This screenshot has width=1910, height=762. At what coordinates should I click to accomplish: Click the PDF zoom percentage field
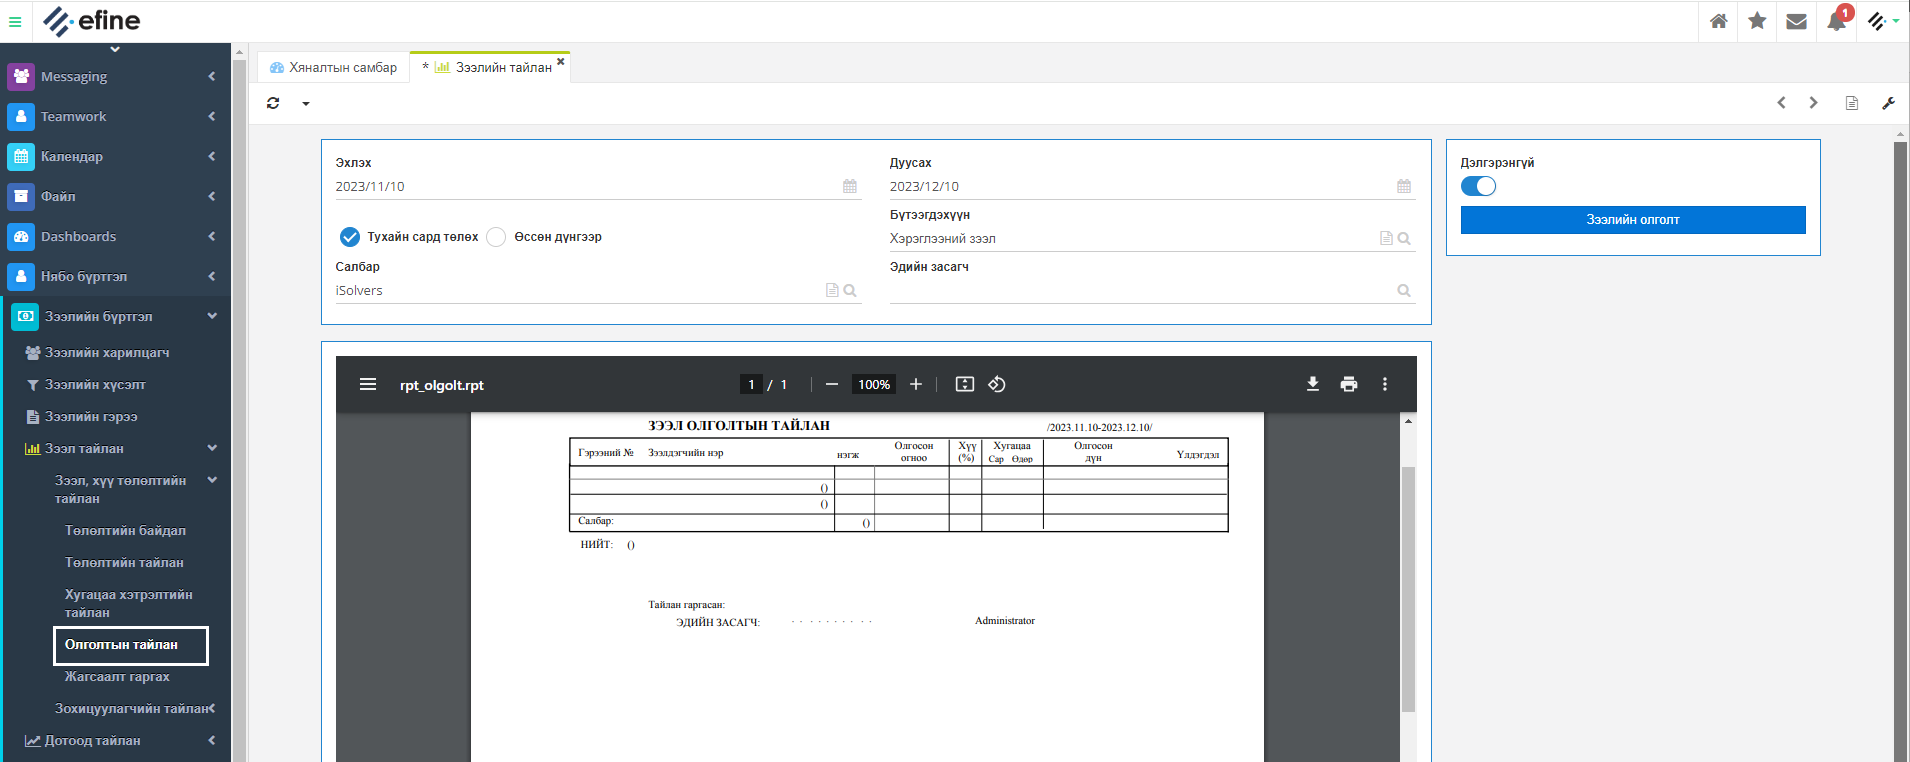click(x=874, y=384)
